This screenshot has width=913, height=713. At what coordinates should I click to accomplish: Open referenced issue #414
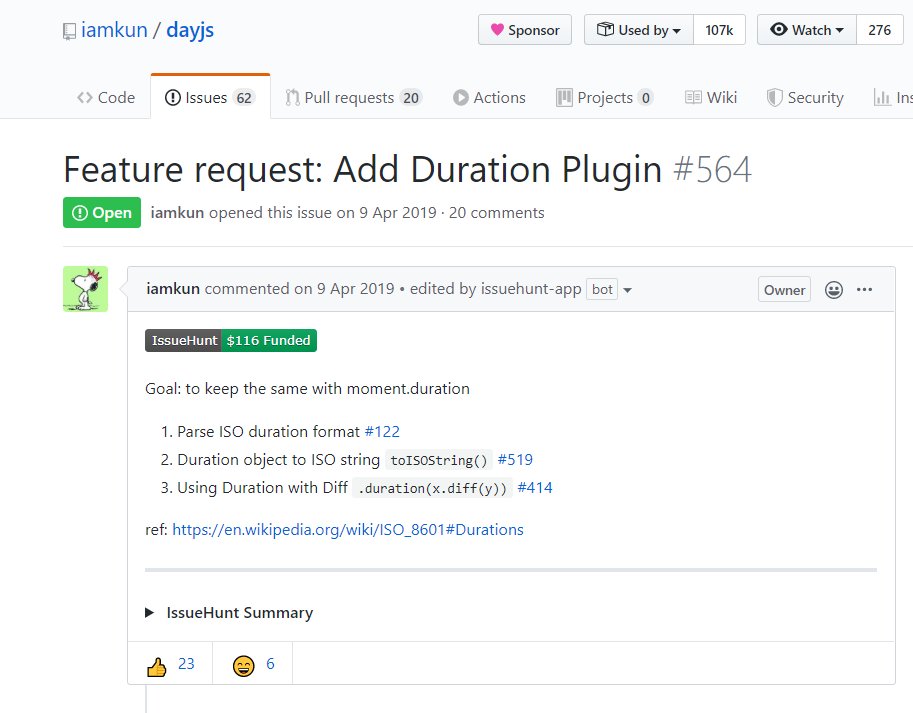(x=535, y=487)
